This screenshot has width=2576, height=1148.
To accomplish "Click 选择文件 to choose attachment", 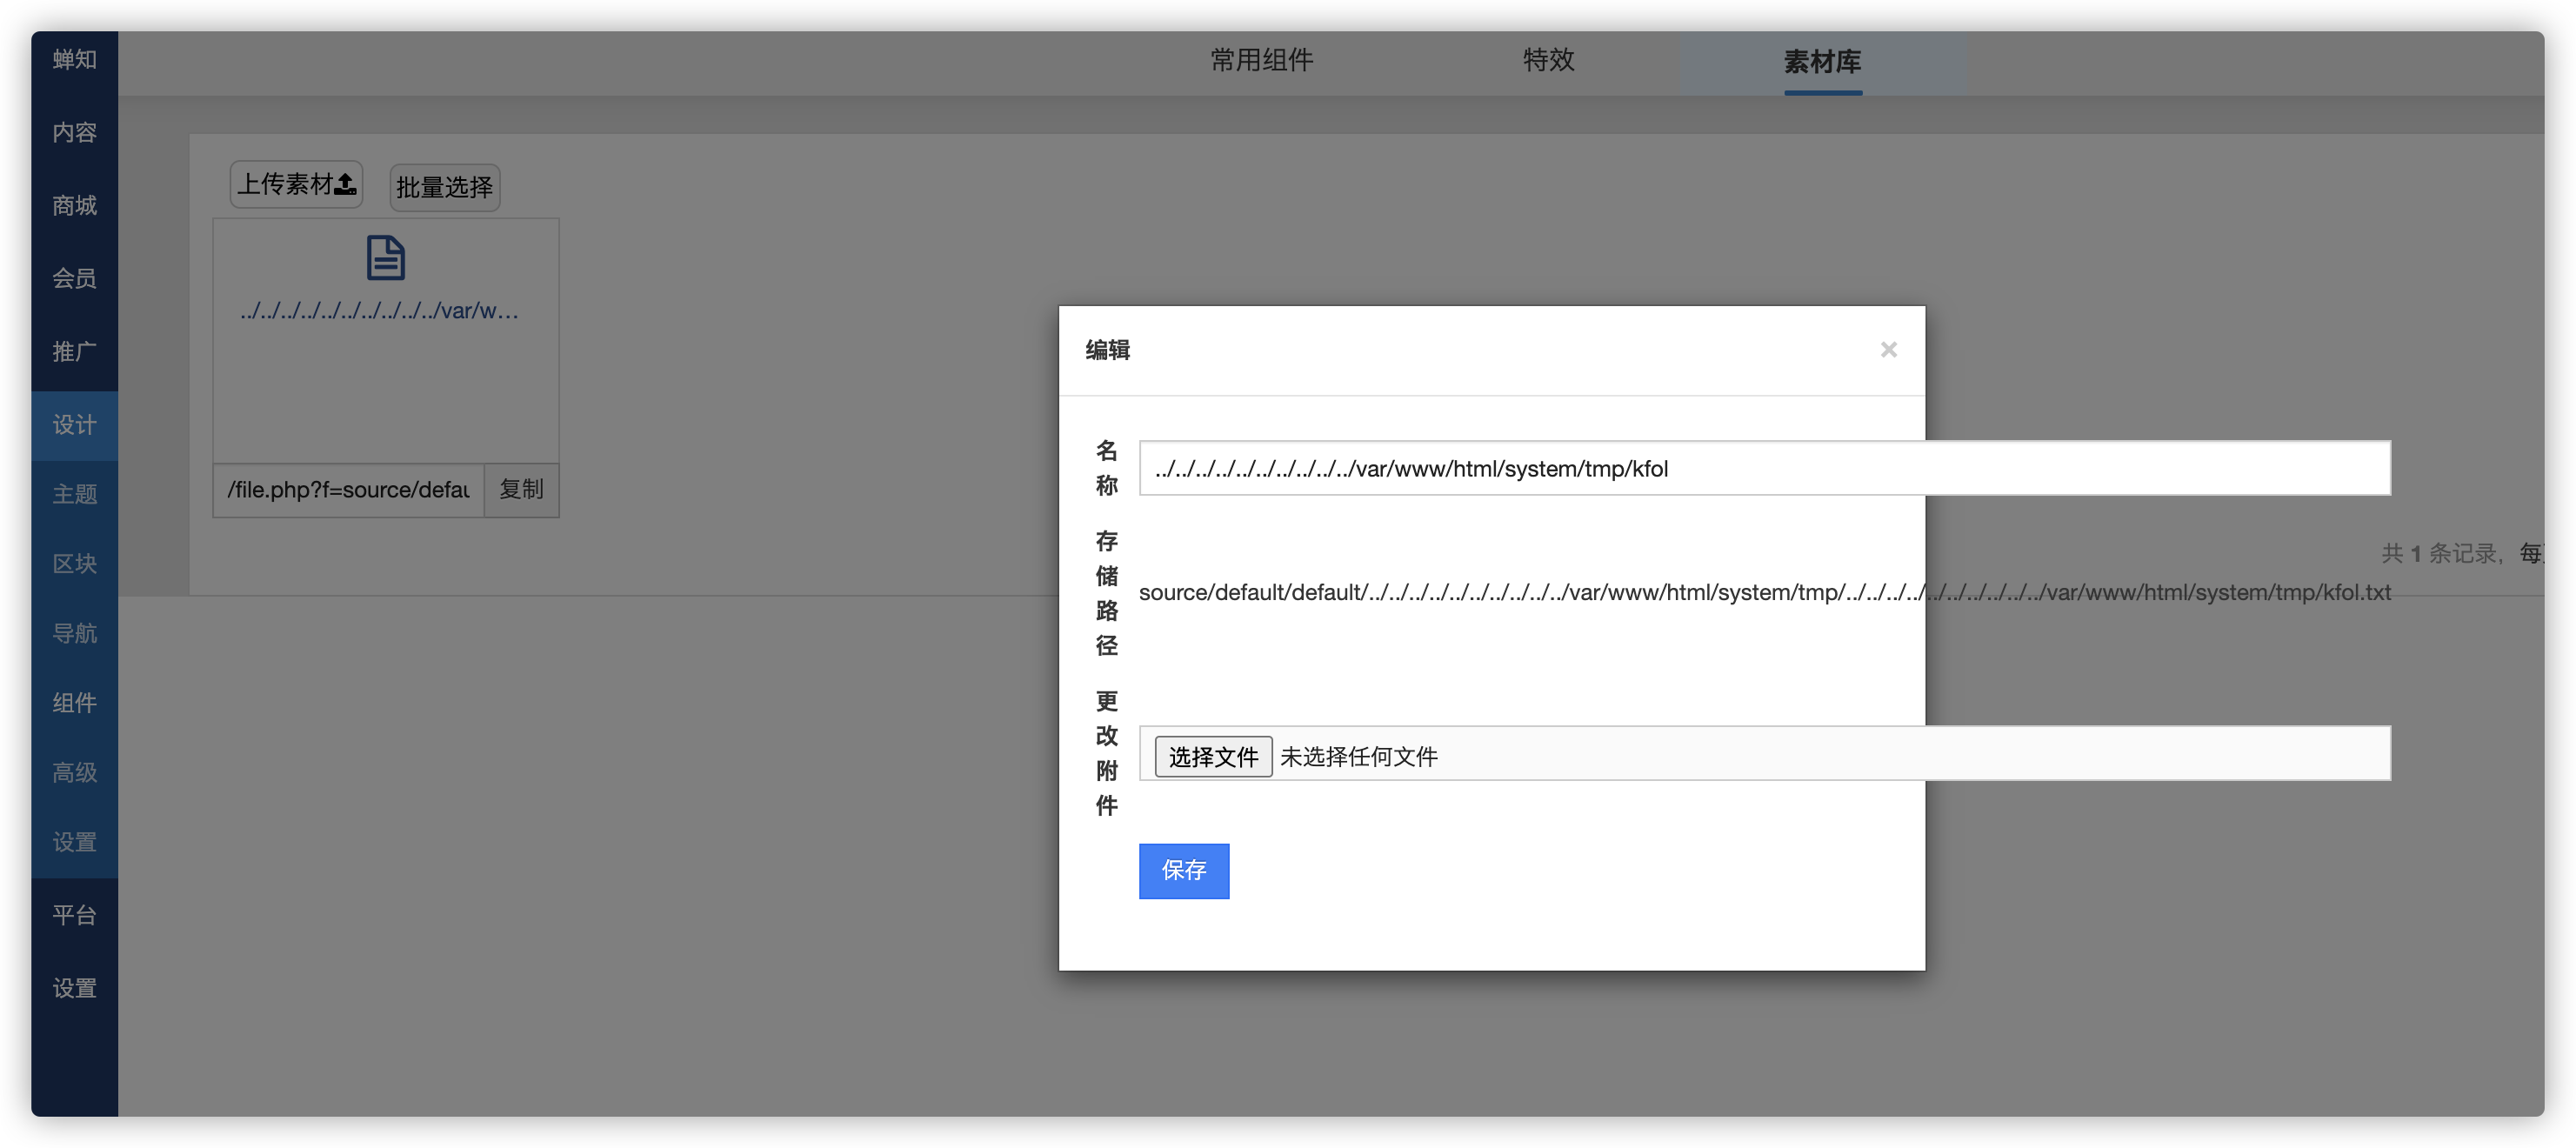I will click(1212, 757).
